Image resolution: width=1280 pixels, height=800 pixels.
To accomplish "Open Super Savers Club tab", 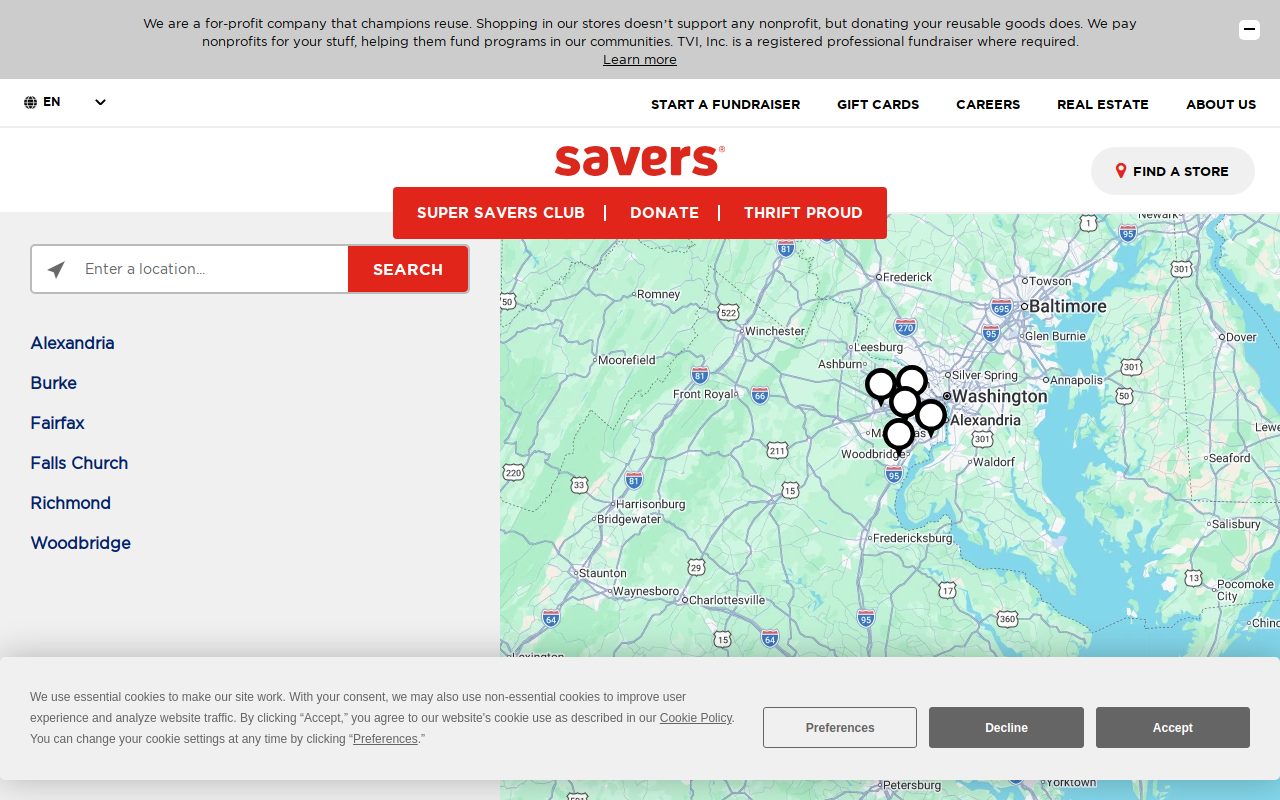I will point(500,213).
